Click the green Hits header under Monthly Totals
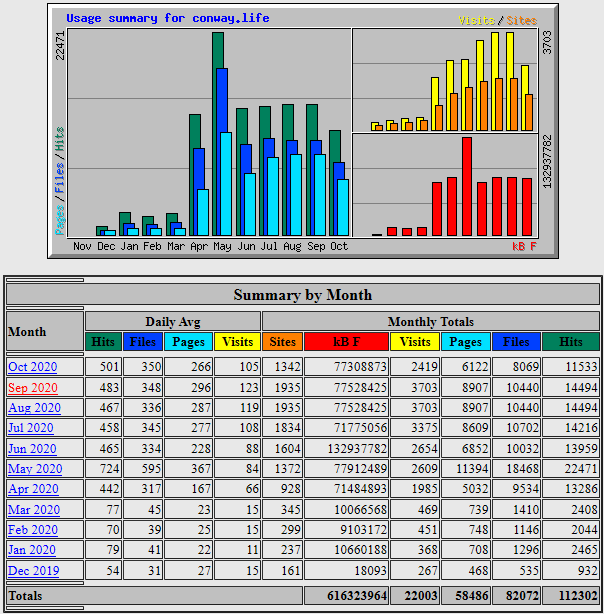Screen dimensions: 604x614 (x=571, y=341)
